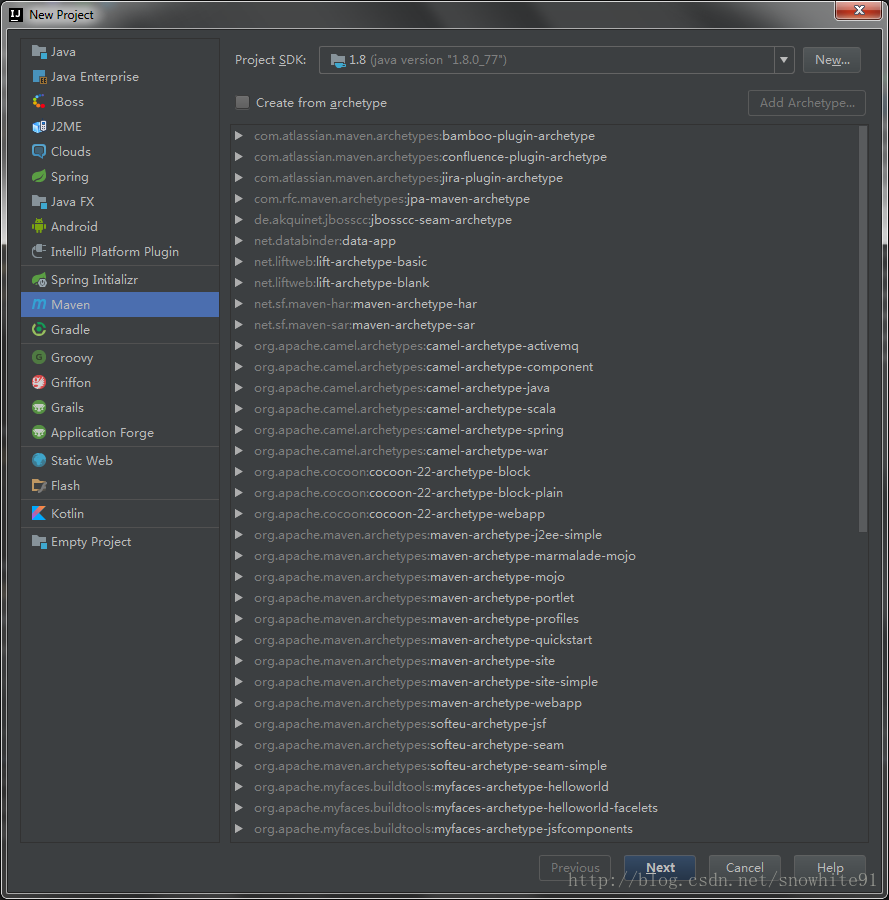
Task: Select Kotlin project type
Action: tap(120, 513)
